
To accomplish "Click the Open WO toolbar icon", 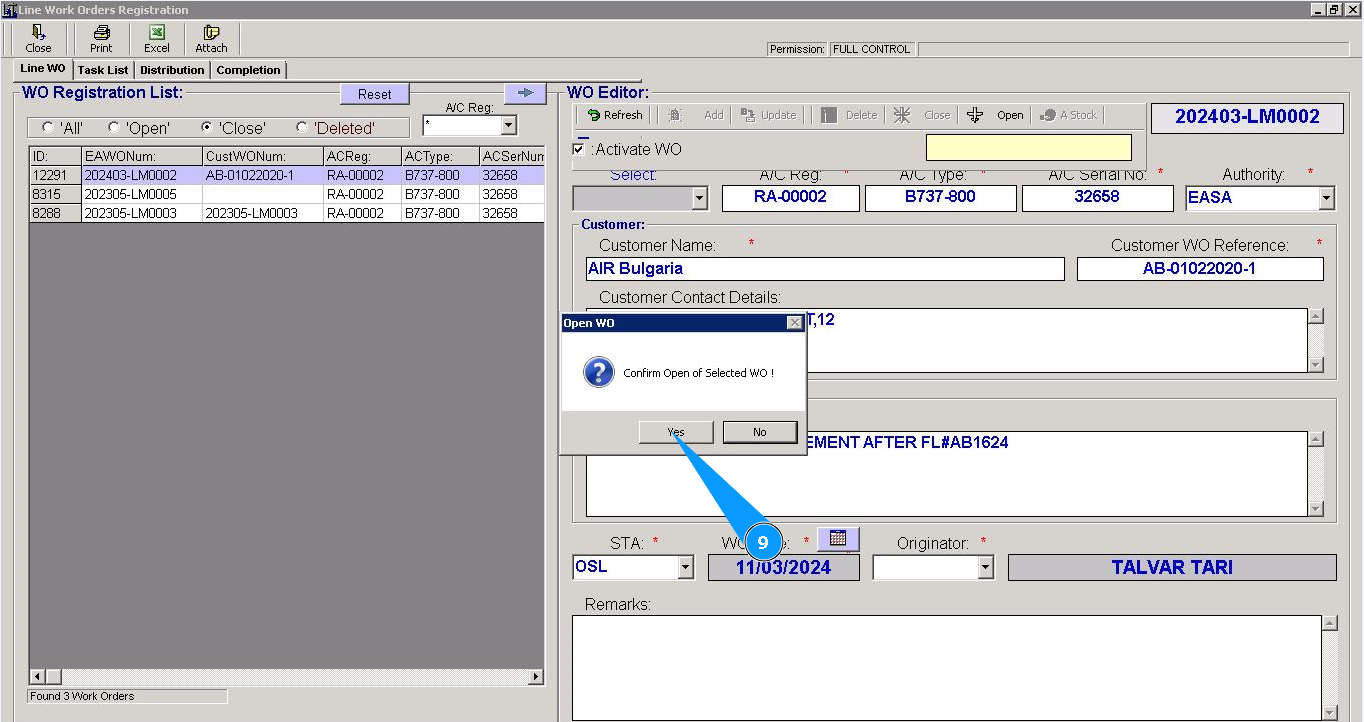I will (996, 115).
